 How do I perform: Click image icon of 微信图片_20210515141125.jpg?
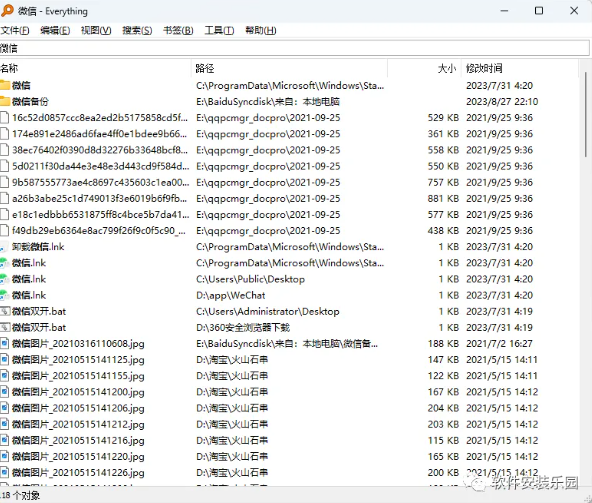pyautogui.click(x=5, y=360)
